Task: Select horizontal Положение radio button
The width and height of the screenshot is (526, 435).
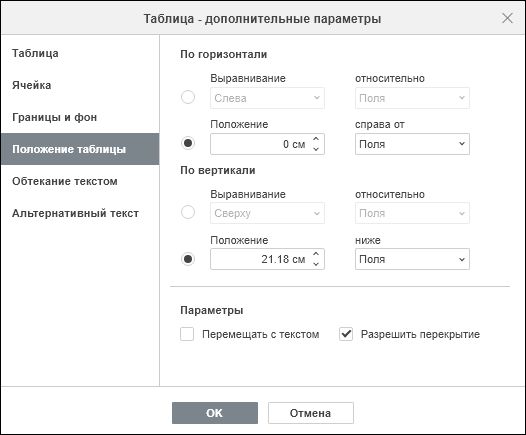Action: click(188, 143)
